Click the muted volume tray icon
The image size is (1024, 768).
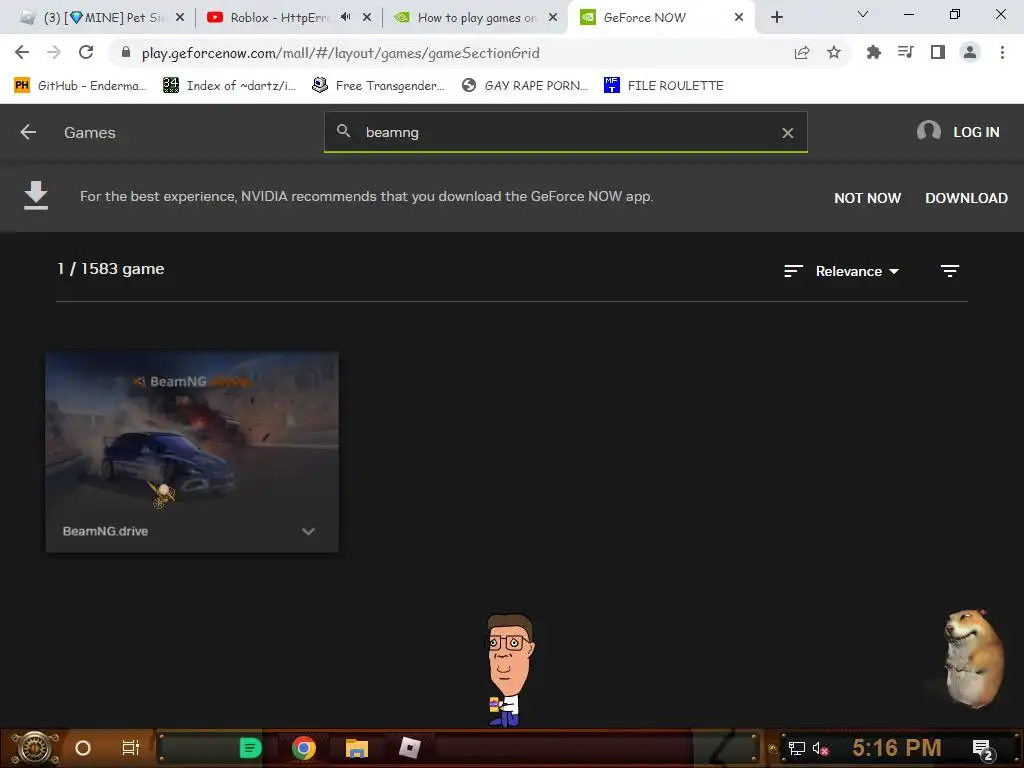click(x=820, y=749)
